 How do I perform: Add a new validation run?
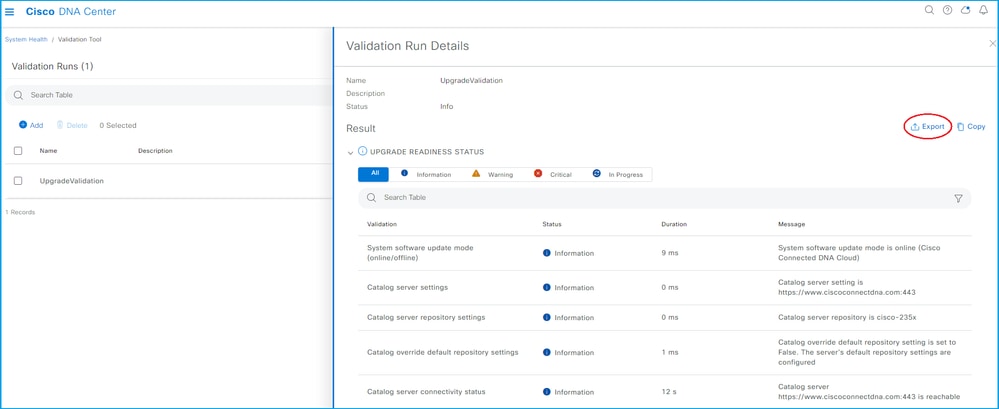click(x=31, y=126)
